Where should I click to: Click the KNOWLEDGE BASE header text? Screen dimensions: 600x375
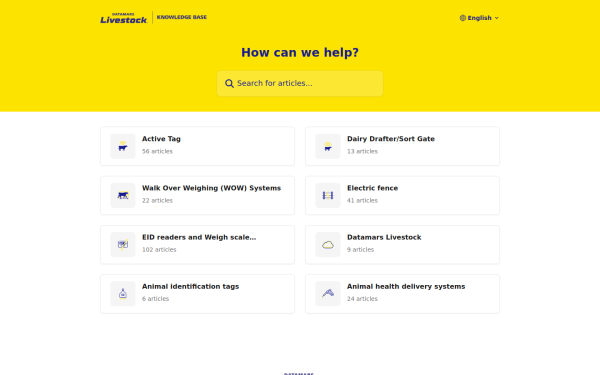pyautogui.click(x=182, y=17)
